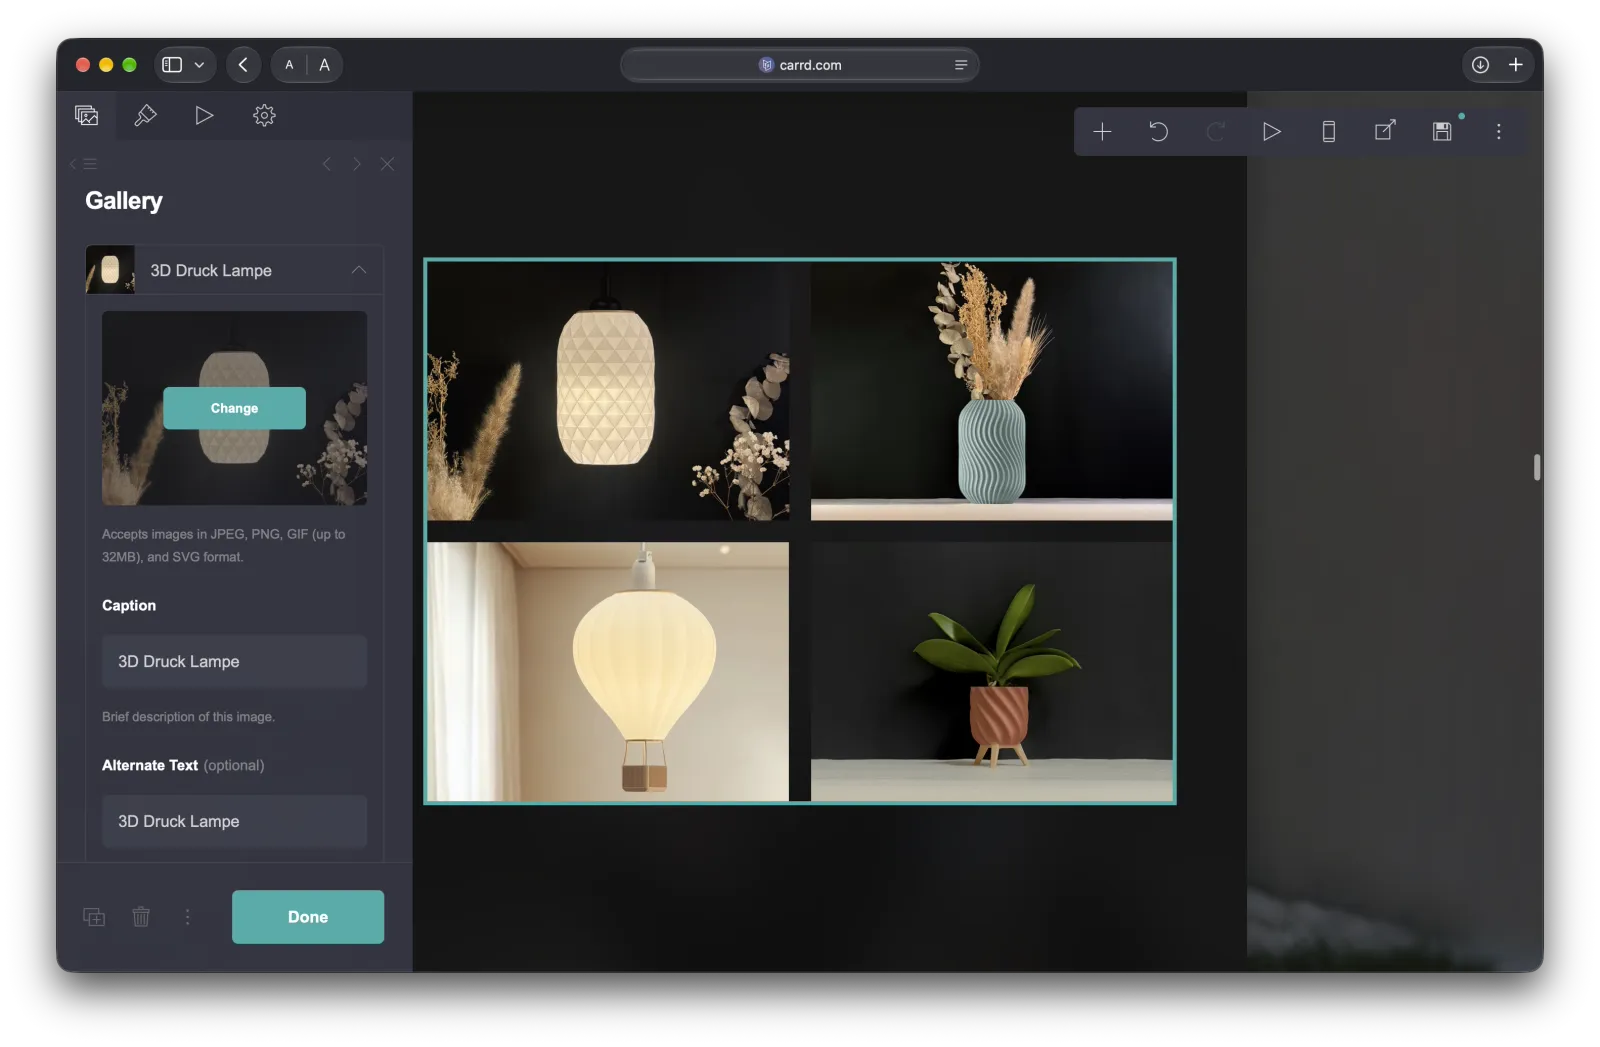Viewport: 1600px width, 1047px height.
Task: Select the blue vase gallery image
Action: coord(992,391)
